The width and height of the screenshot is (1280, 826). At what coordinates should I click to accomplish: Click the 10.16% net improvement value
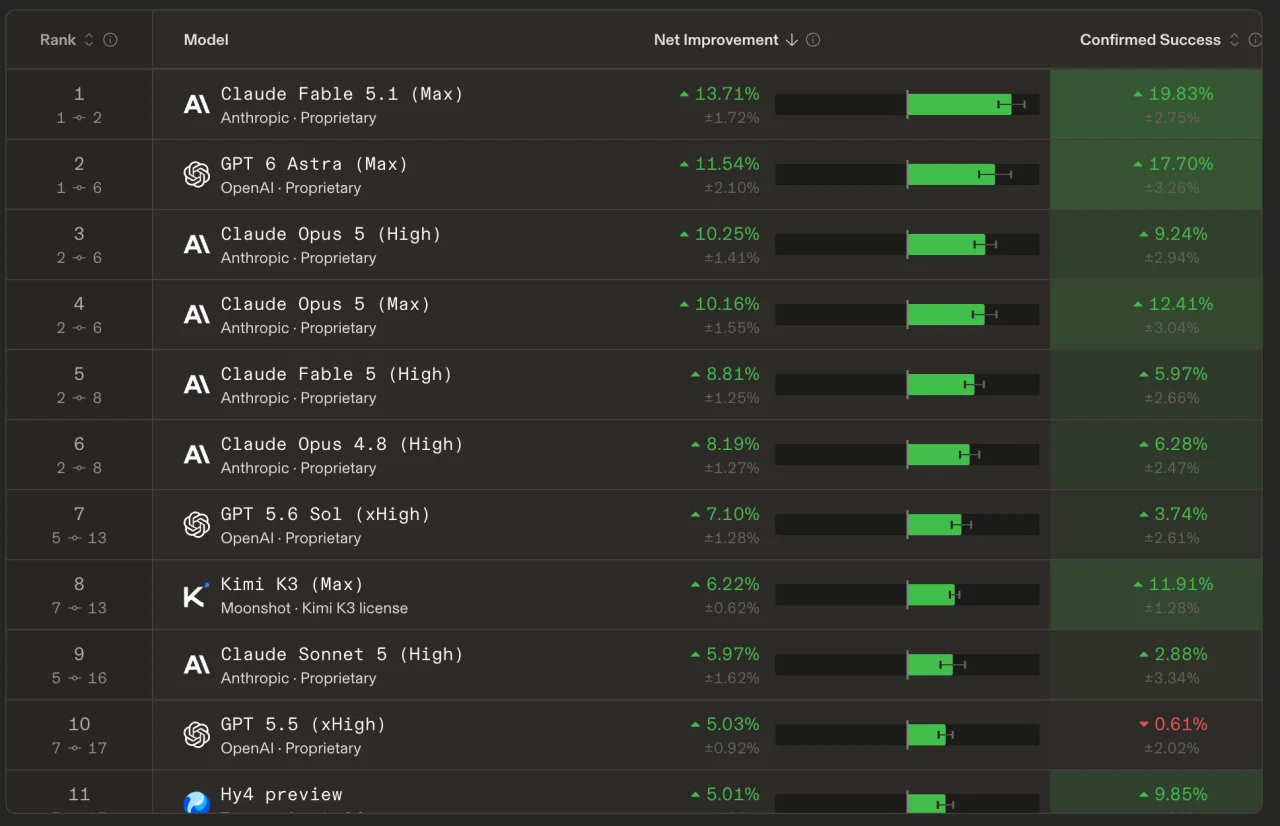727,304
